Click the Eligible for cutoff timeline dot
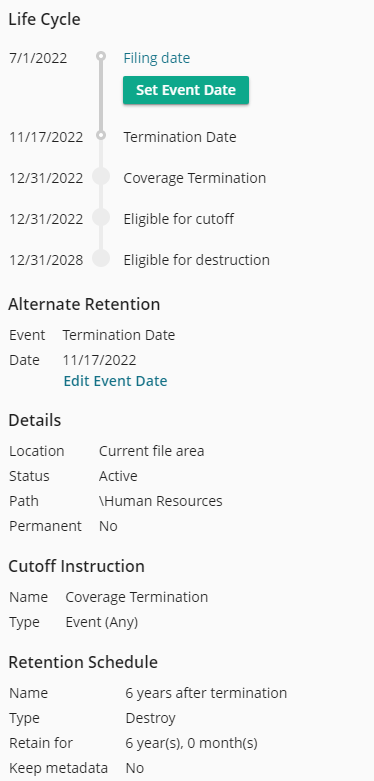 pyautogui.click(x=101, y=217)
